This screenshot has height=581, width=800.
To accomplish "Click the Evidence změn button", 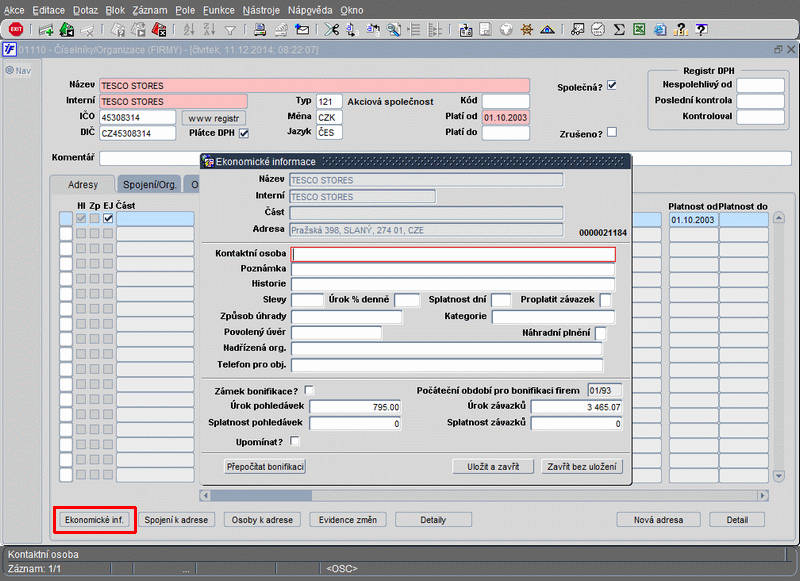I will click(347, 520).
